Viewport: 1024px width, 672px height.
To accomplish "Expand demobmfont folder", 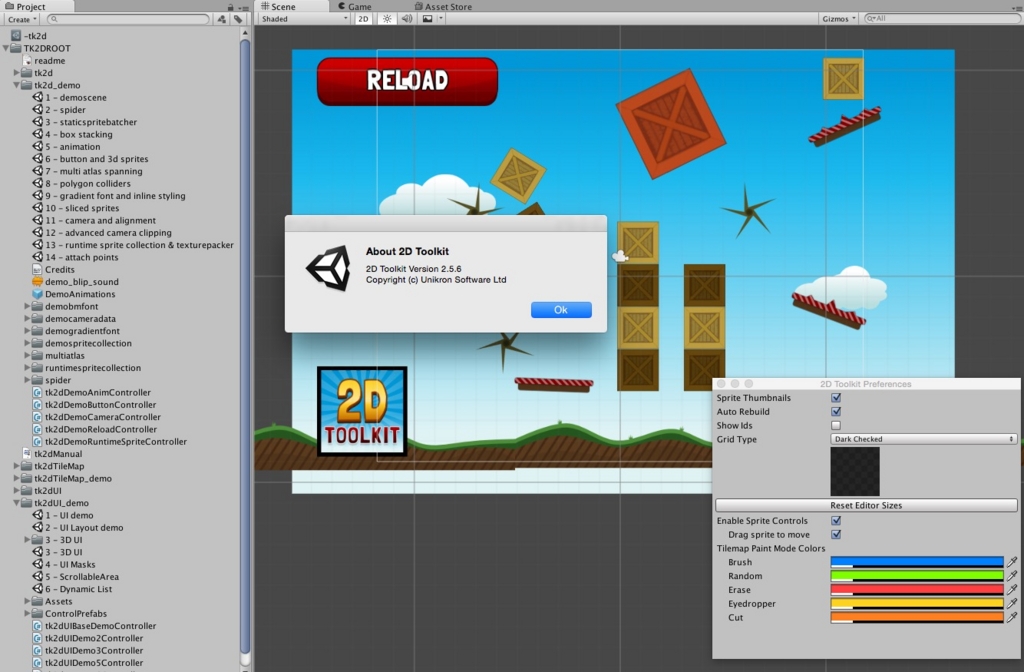I will click(x=27, y=306).
